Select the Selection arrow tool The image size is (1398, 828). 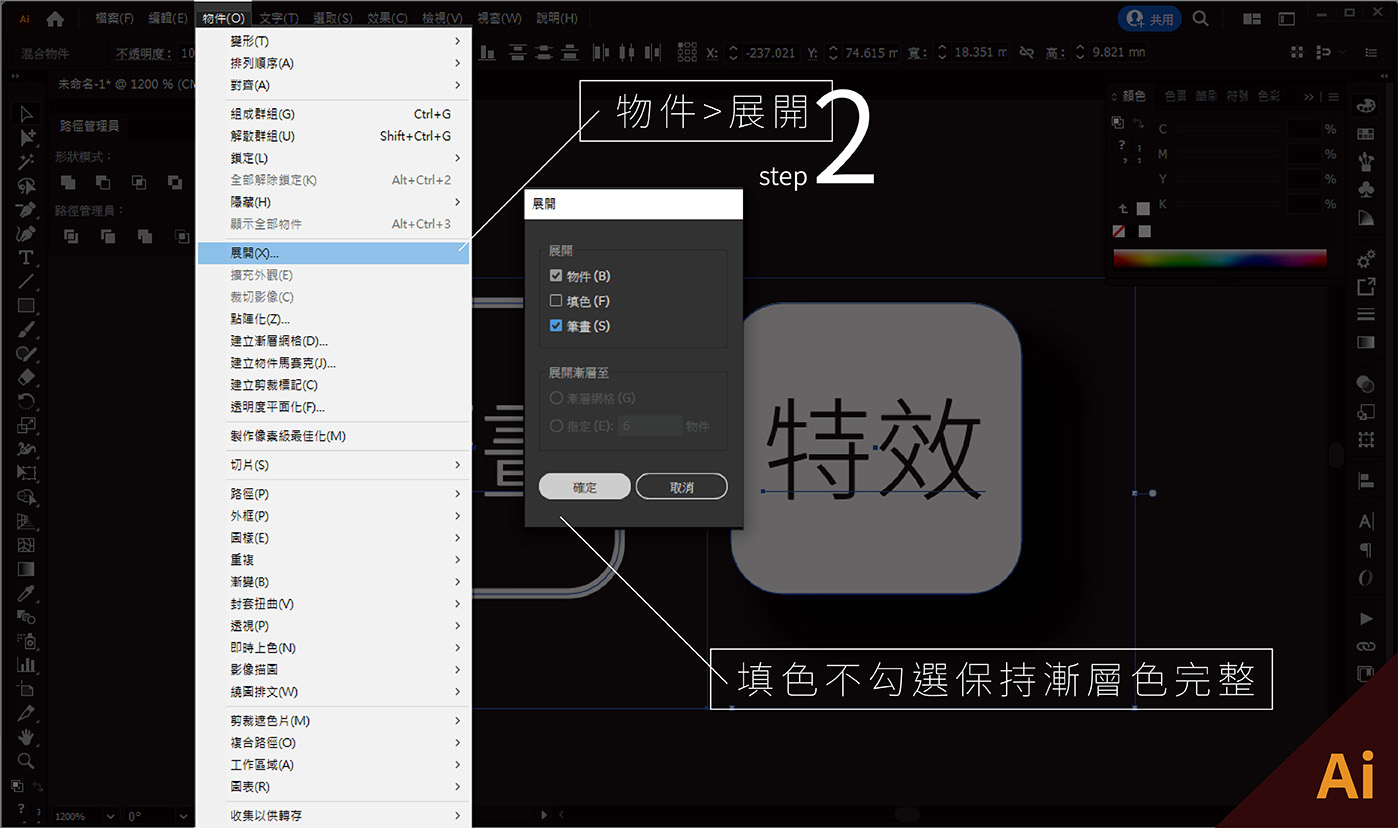click(27, 114)
